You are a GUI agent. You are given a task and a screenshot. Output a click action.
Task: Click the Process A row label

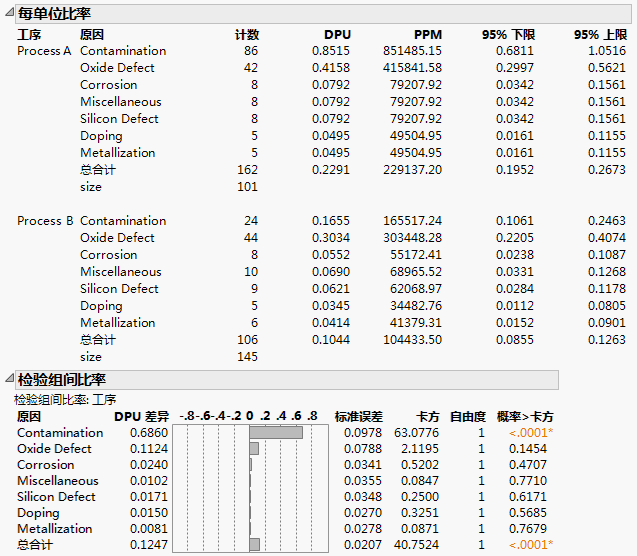pos(44,51)
